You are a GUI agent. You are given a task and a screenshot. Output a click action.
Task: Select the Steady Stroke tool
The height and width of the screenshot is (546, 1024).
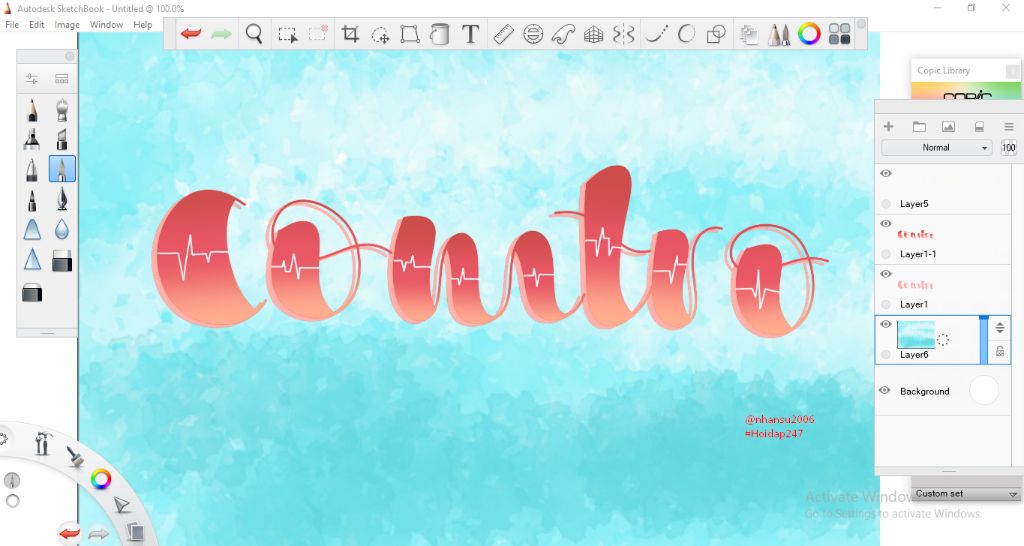click(x=656, y=33)
